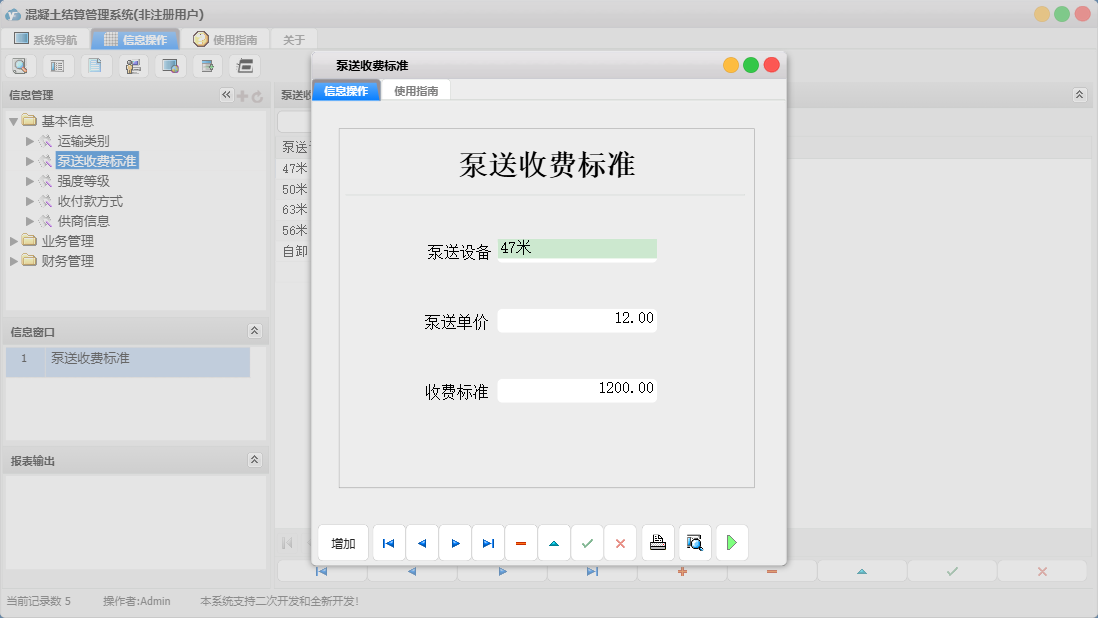Click the monitor display icon on the toolbar
Screen dimensions: 1098x618
(x=170, y=65)
